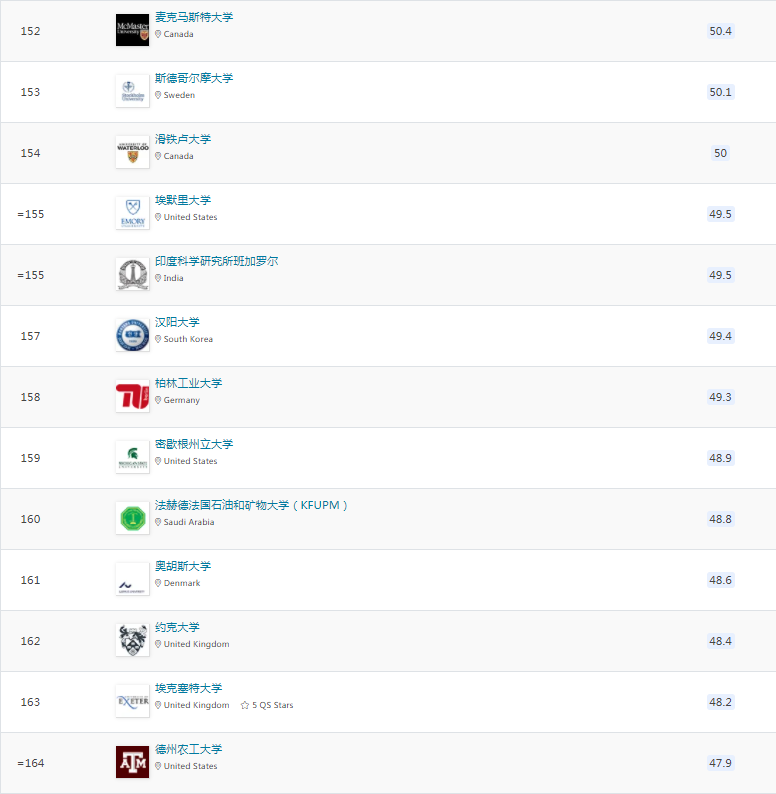Screen dimensions: 776x794
Task: Select the score 50 badge
Action: click(x=720, y=153)
